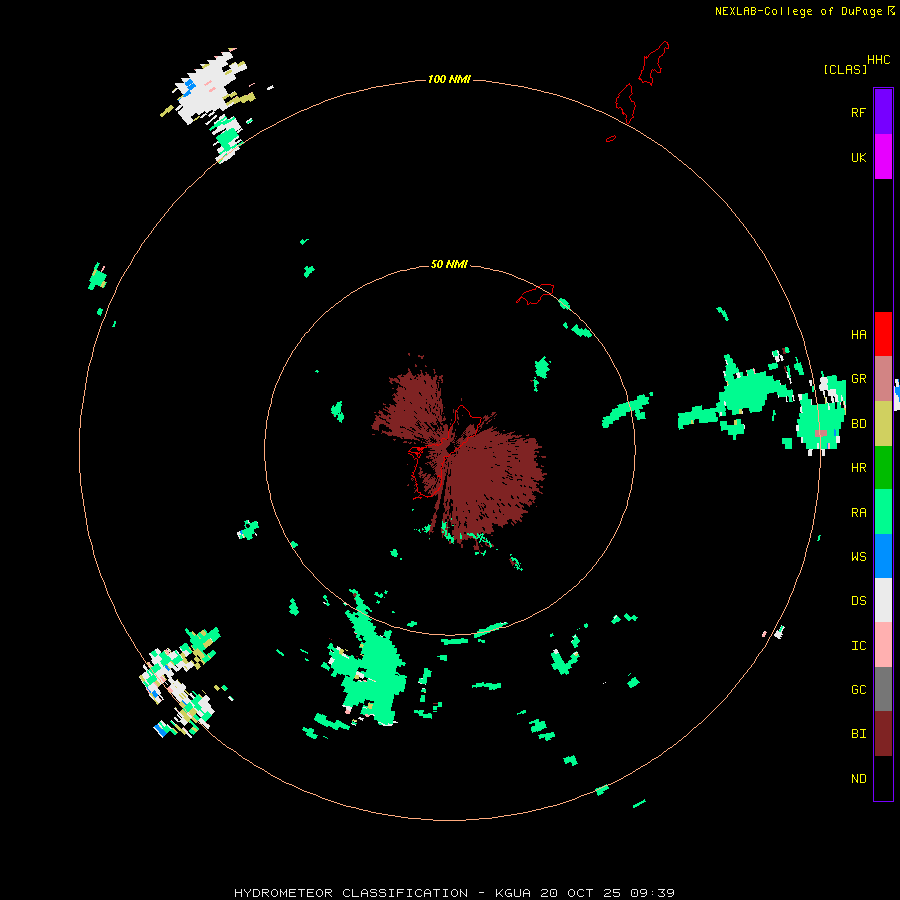Viewport: 900px width, 900px height.
Task: Click the GC gray legend swatch
Action: pyautogui.click(x=883, y=689)
